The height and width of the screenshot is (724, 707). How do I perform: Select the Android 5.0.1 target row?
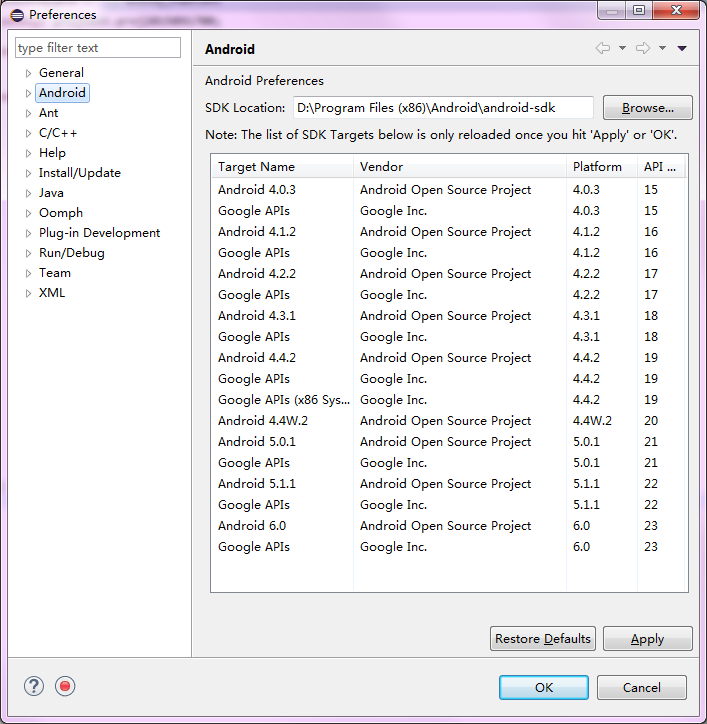pyautogui.click(x=449, y=442)
